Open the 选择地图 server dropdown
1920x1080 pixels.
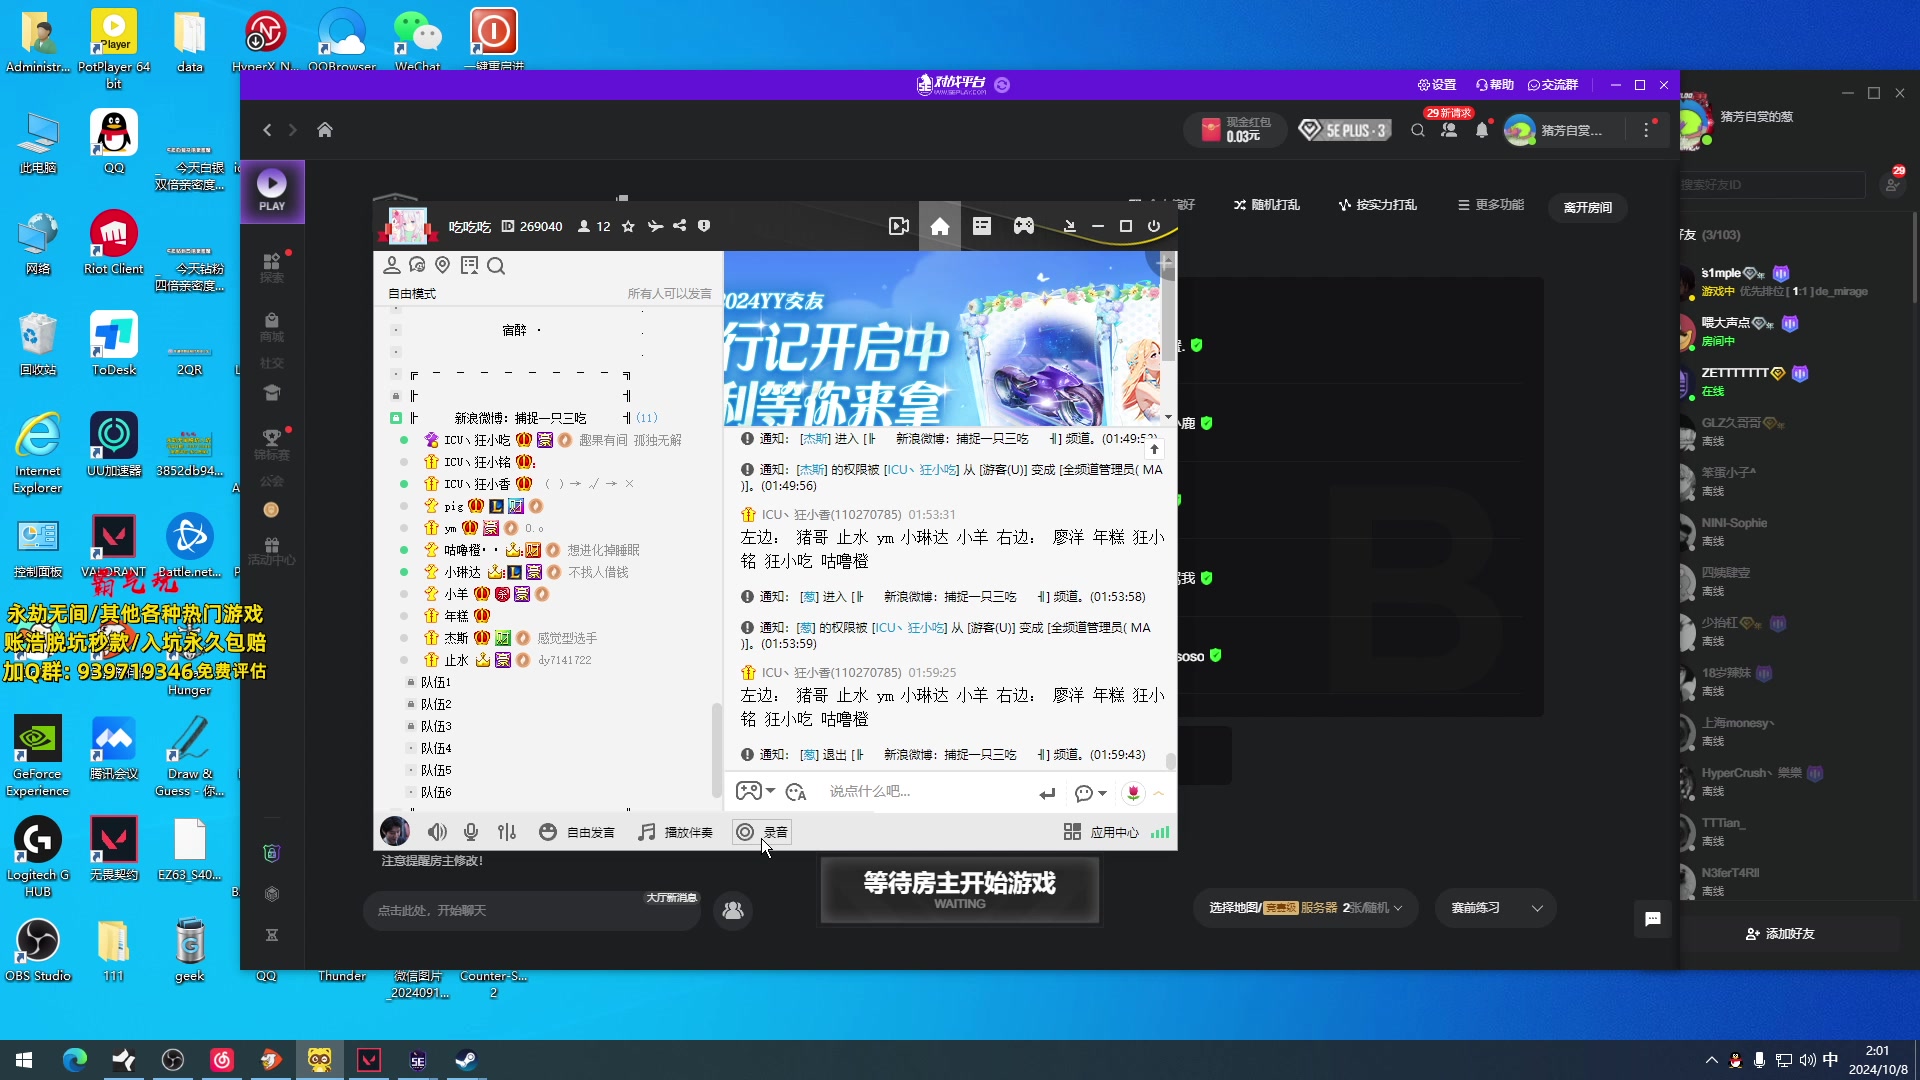pos(1305,908)
